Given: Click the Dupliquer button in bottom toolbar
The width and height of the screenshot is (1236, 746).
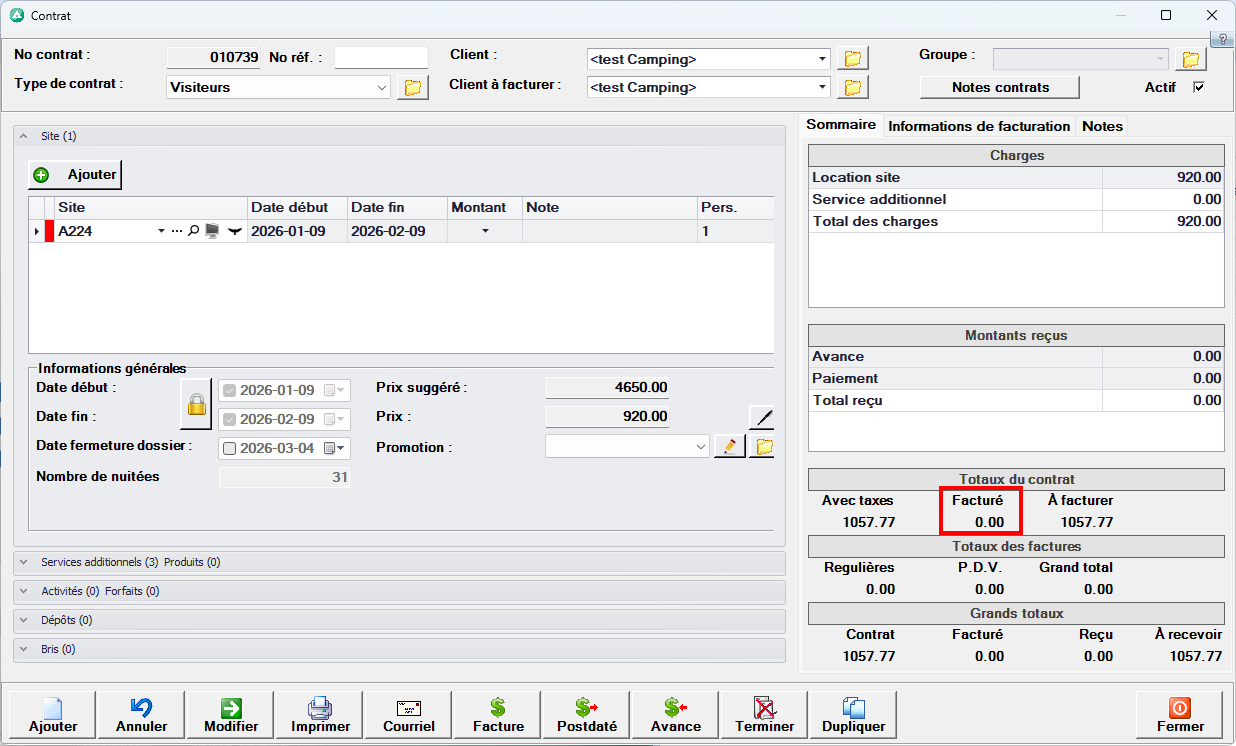Looking at the screenshot, I should click(x=853, y=715).
